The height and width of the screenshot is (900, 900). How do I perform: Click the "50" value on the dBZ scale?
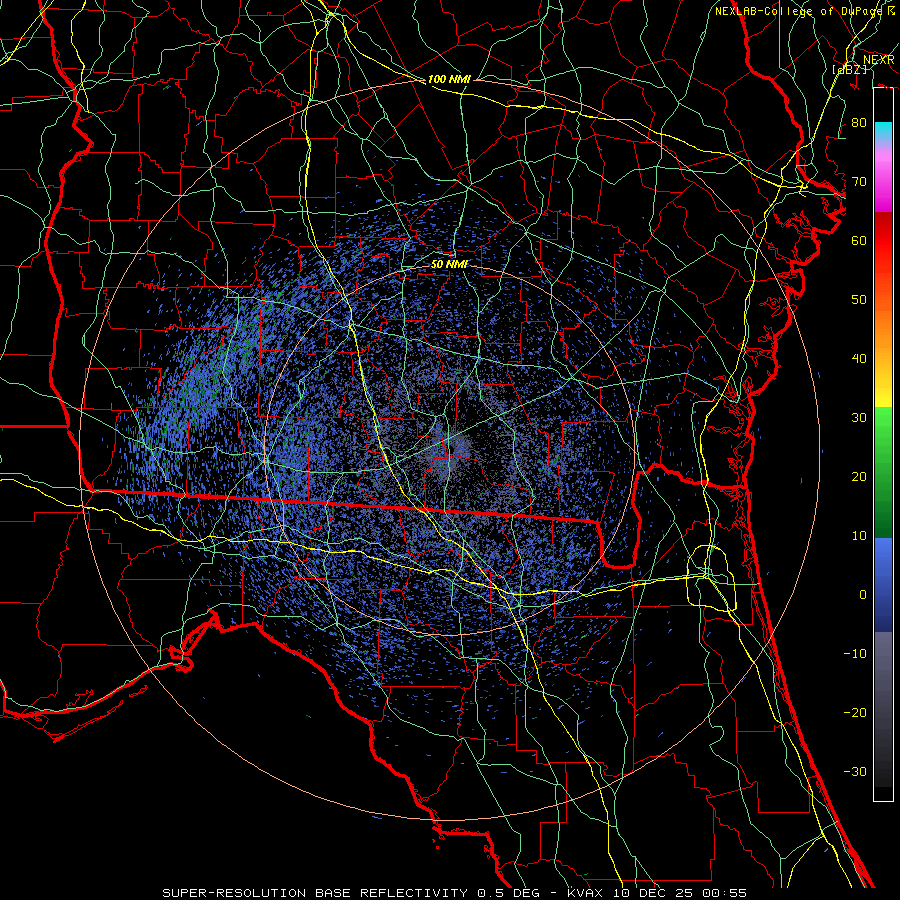pyautogui.click(x=859, y=300)
